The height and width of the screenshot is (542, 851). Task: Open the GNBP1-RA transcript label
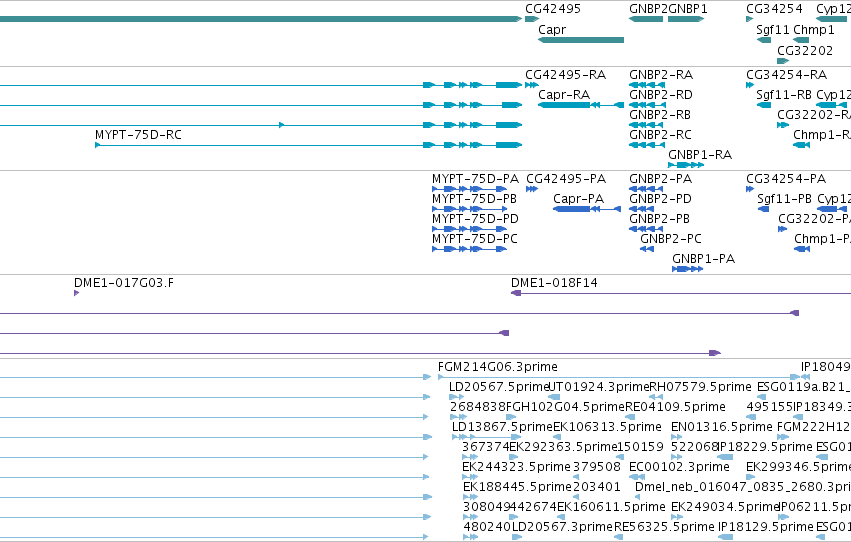[700, 155]
